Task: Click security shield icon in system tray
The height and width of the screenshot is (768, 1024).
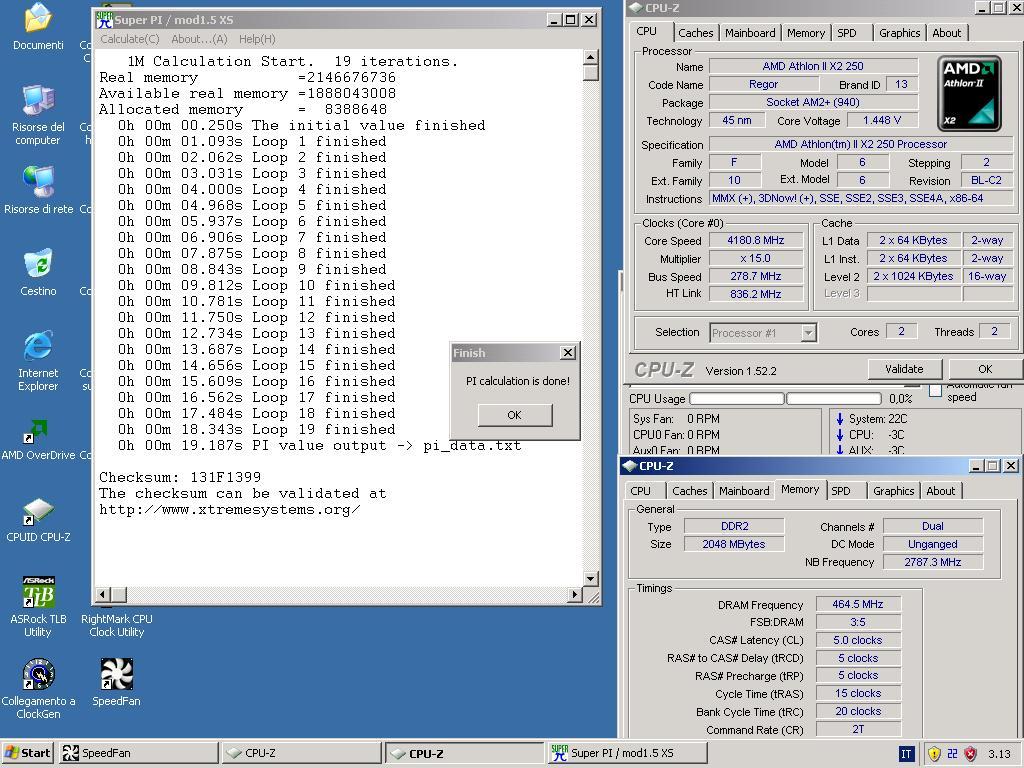Action: click(934, 754)
